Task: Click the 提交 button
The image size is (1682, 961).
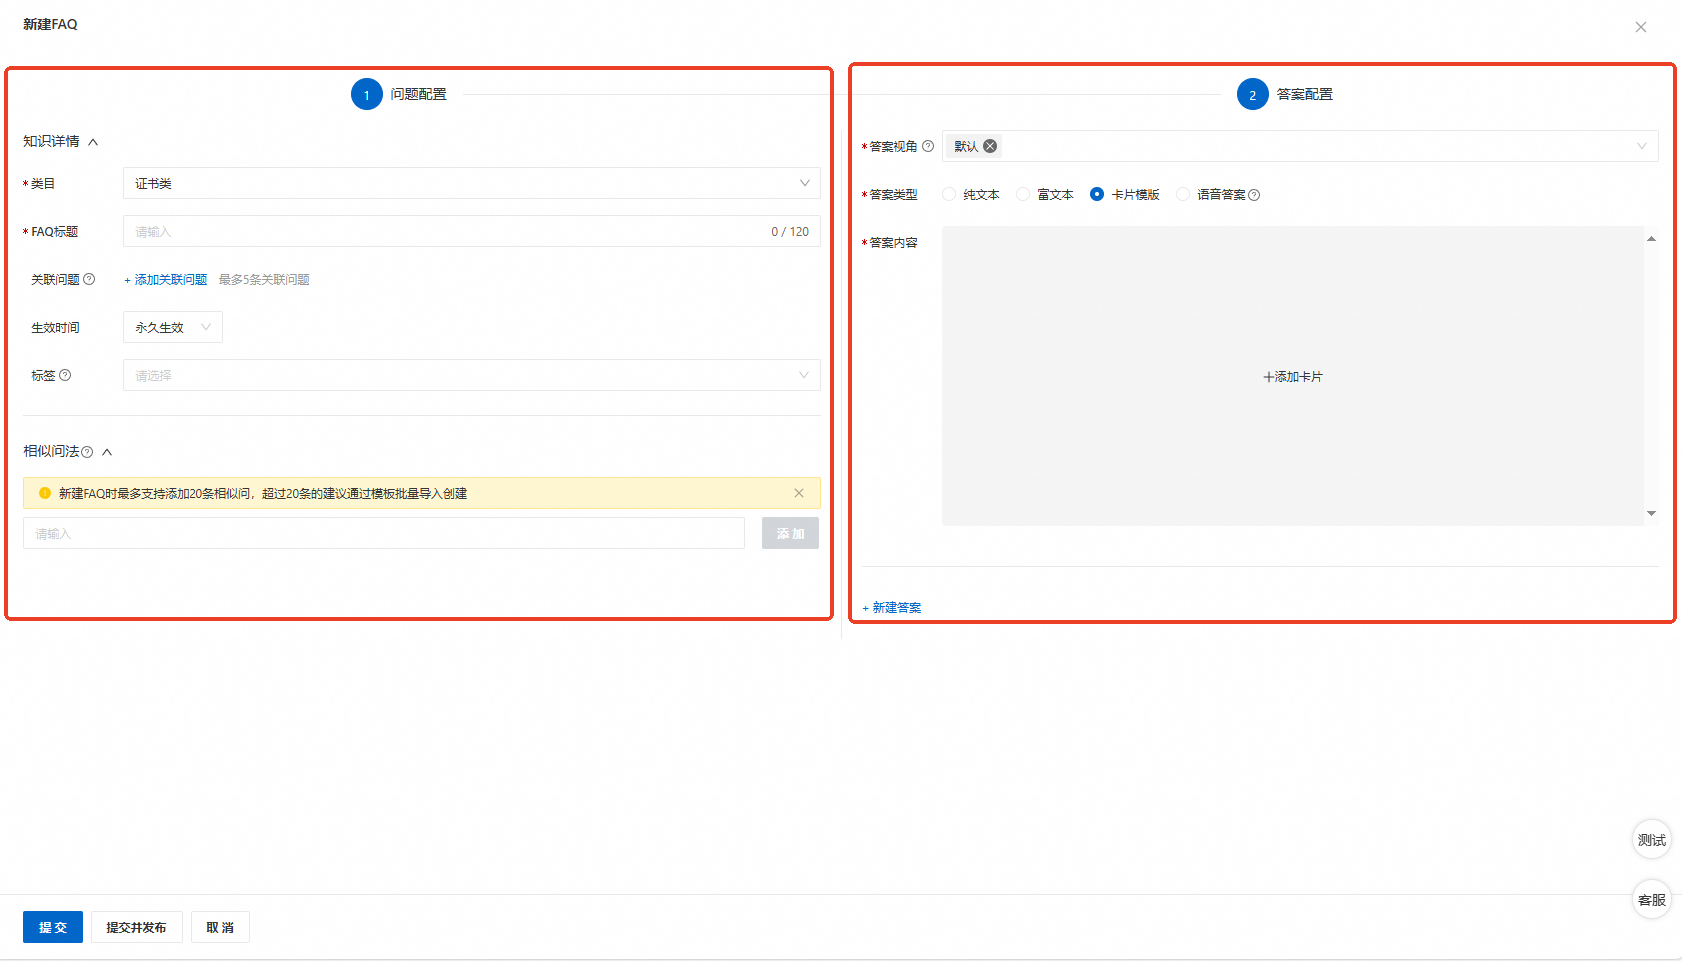Action: click(53, 927)
